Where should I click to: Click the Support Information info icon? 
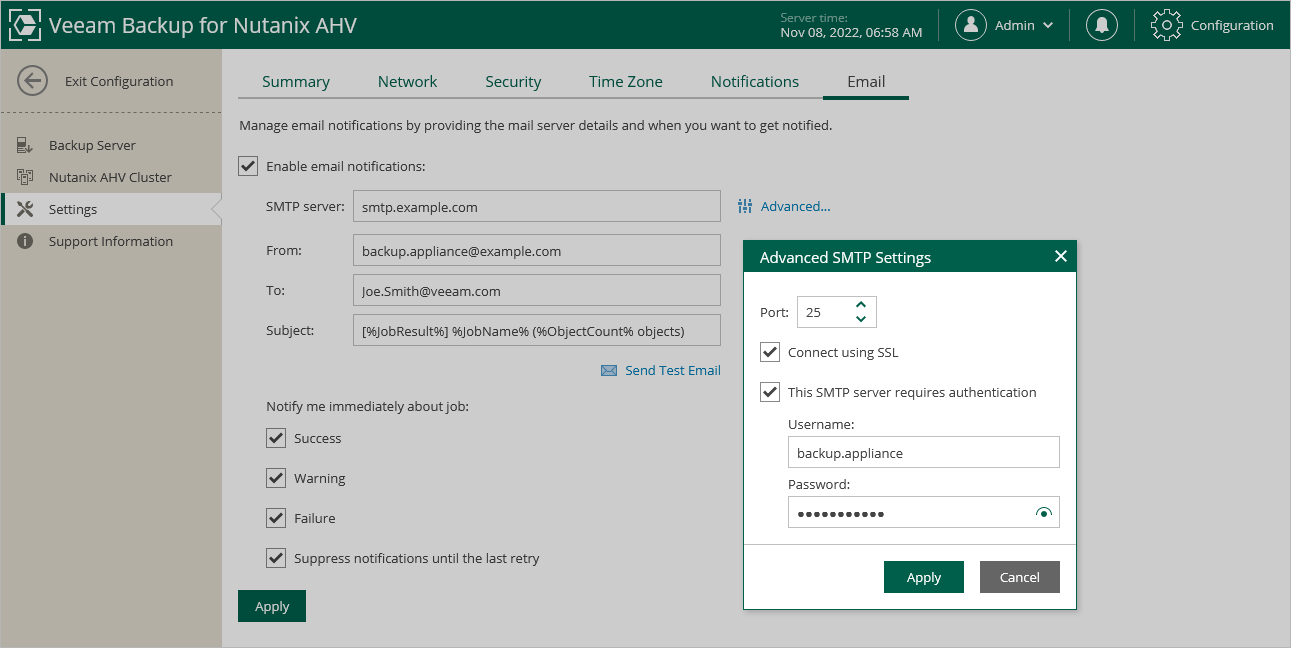click(x=25, y=241)
